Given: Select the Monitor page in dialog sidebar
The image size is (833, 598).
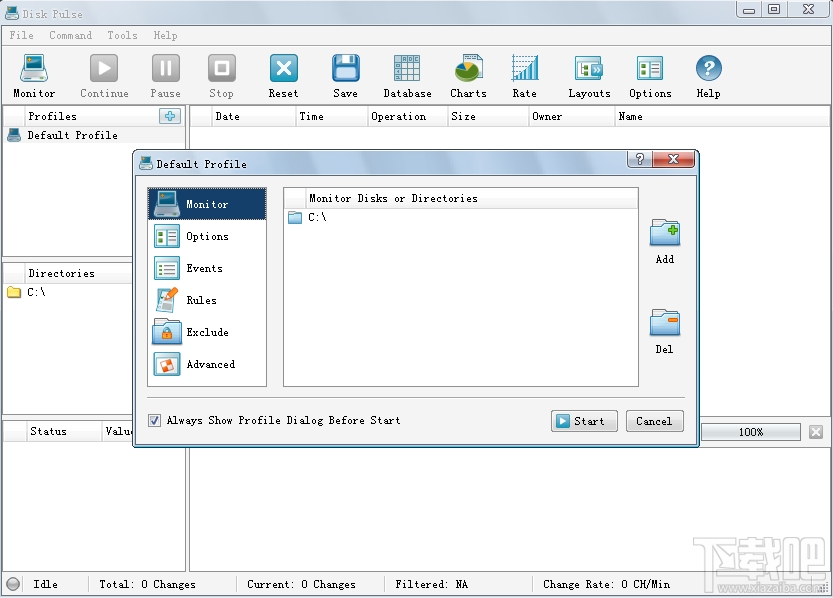Looking at the screenshot, I should tap(207, 204).
